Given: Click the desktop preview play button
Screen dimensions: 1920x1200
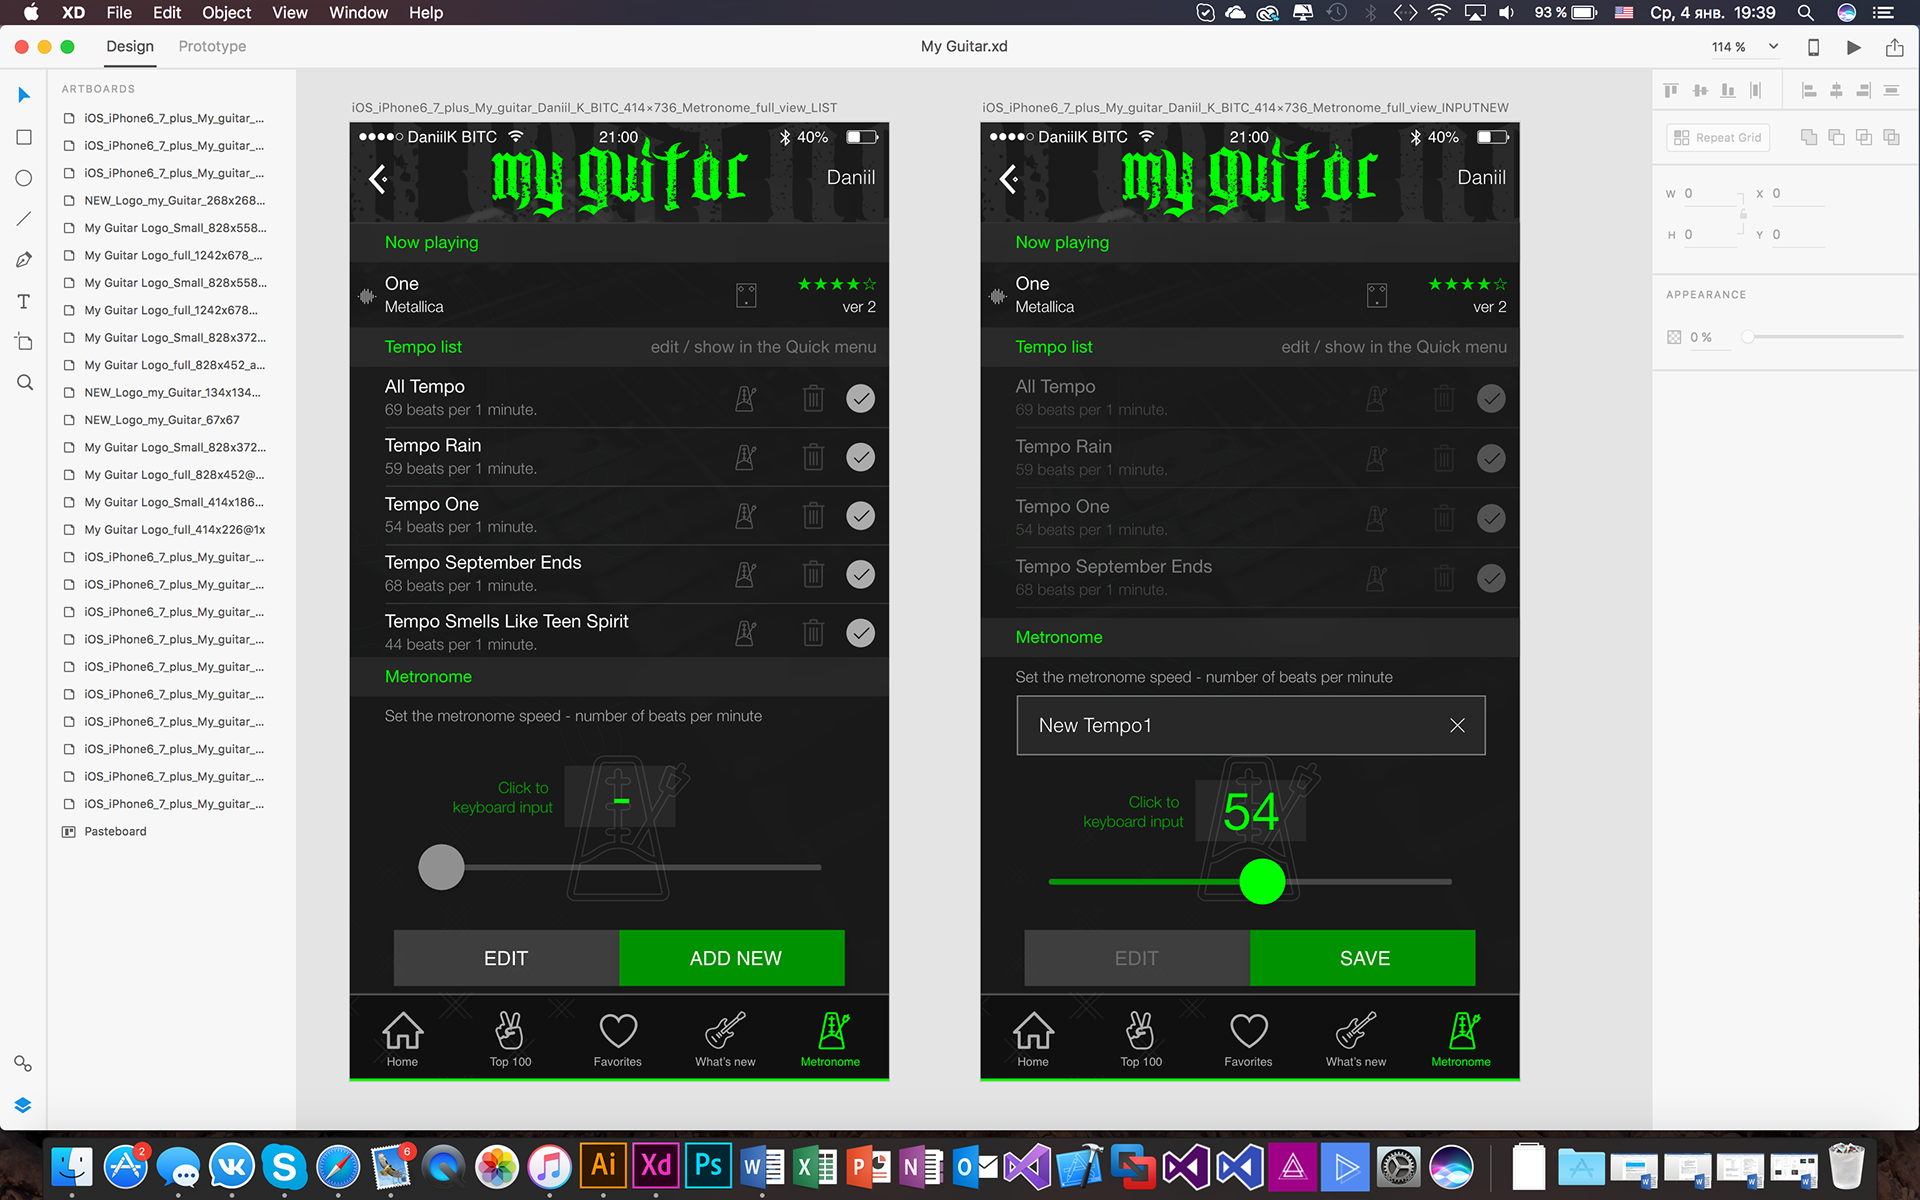Looking at the screenshot, I should pos(1853,47).
